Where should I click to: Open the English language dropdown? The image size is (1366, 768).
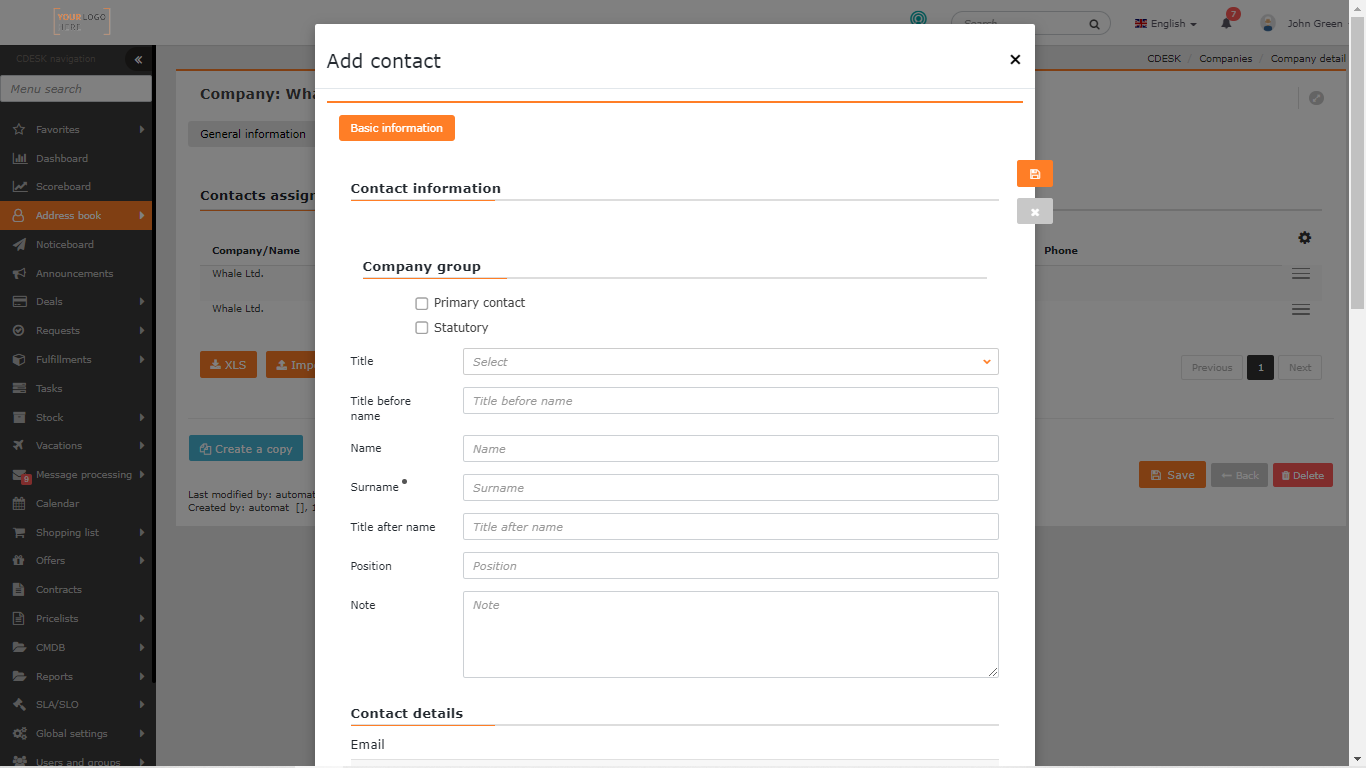coord(1165,24)
